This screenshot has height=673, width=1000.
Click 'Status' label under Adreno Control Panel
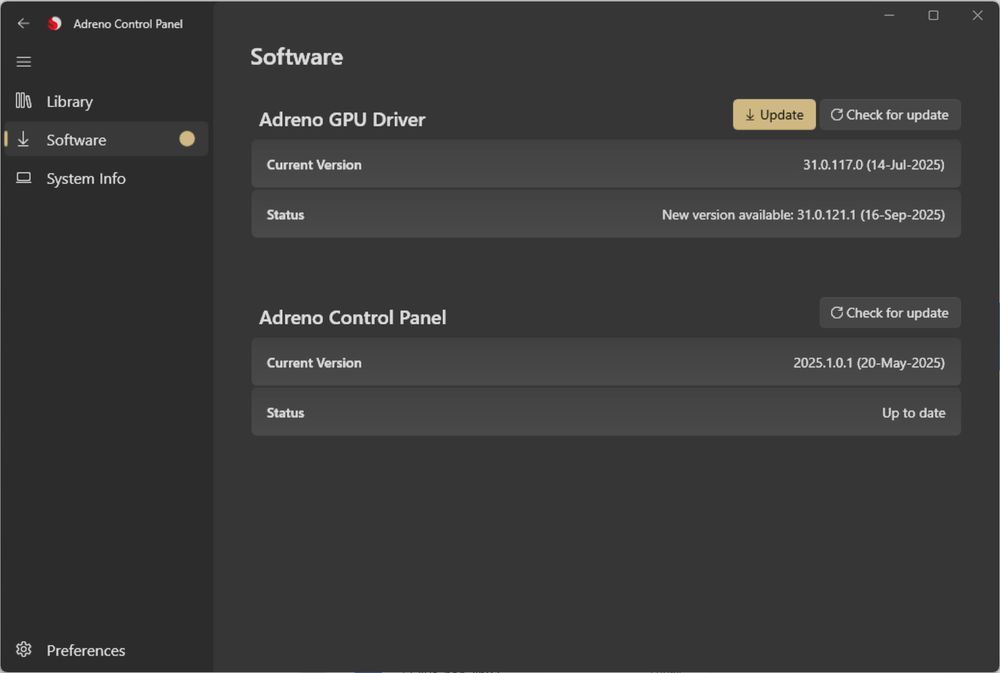coord(285,413)
